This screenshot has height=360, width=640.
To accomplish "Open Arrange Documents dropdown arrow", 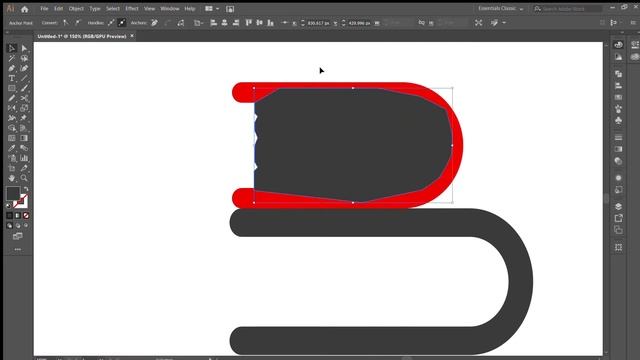I will (x=218, y=9).
